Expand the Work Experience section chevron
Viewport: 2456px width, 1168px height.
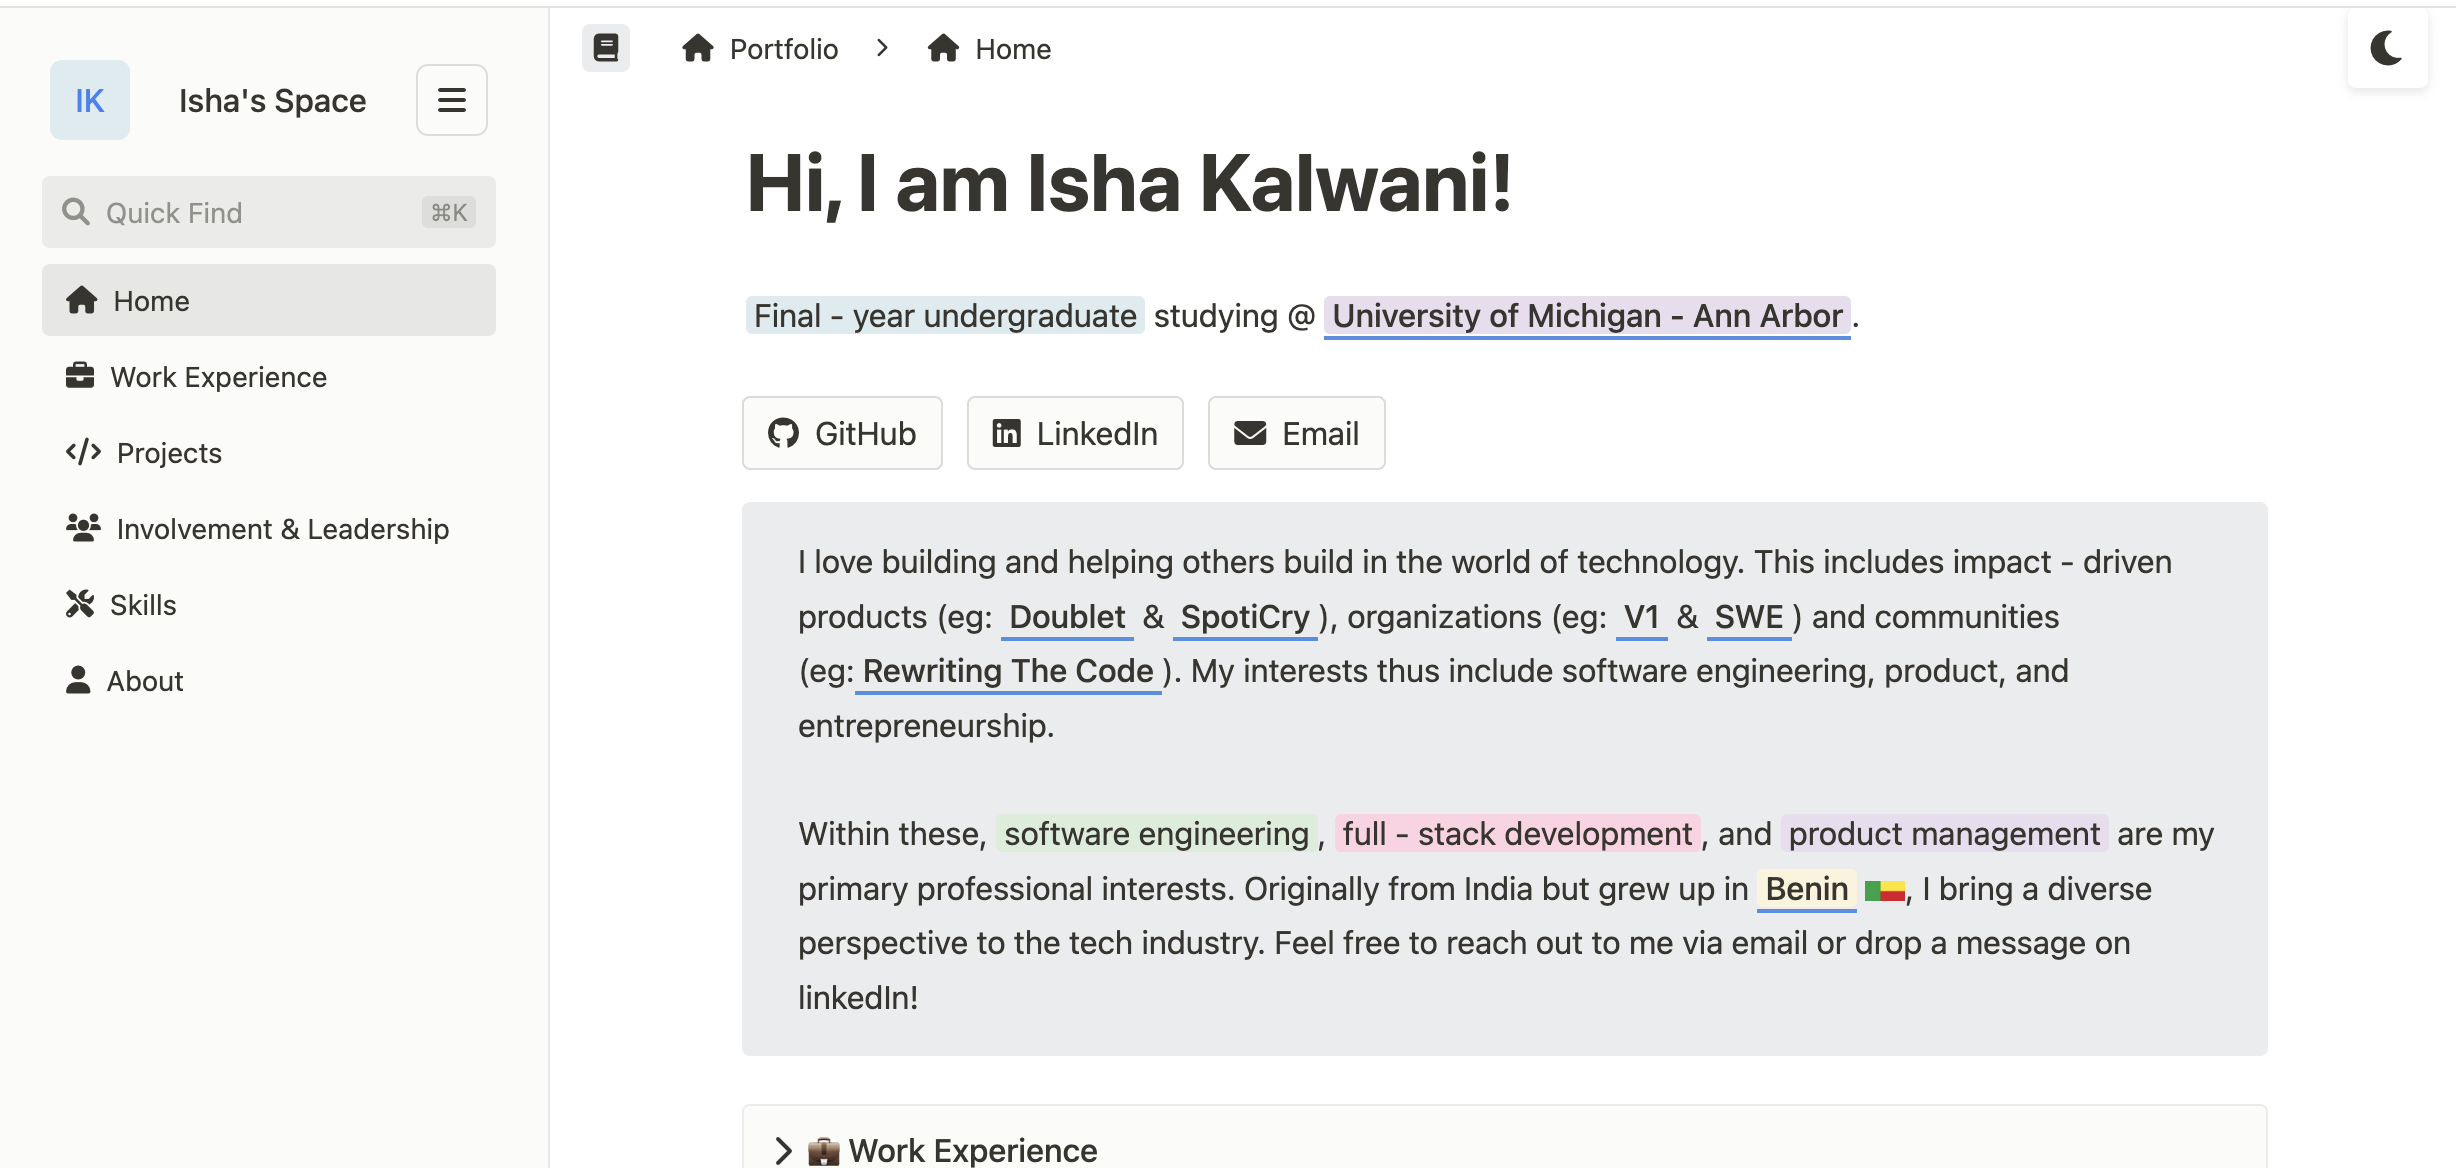(783, 1150)
